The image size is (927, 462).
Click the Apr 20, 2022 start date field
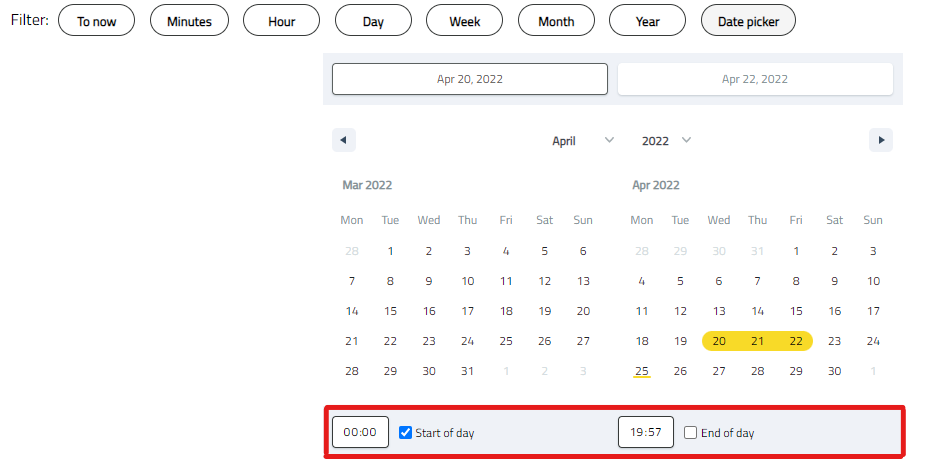pyautogui.click(x=470, y=79)
